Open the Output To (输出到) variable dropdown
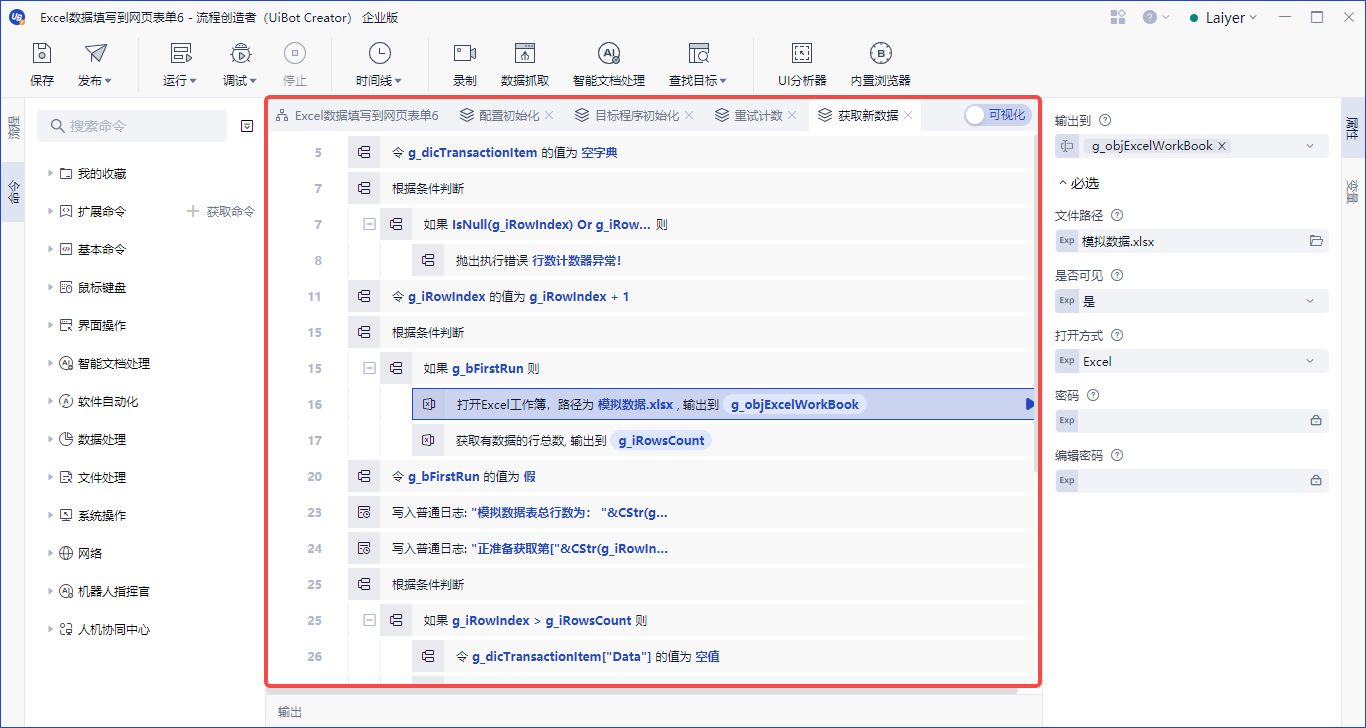The width and height of the screenshot is (1366, 728). [x=1310, y=146]
